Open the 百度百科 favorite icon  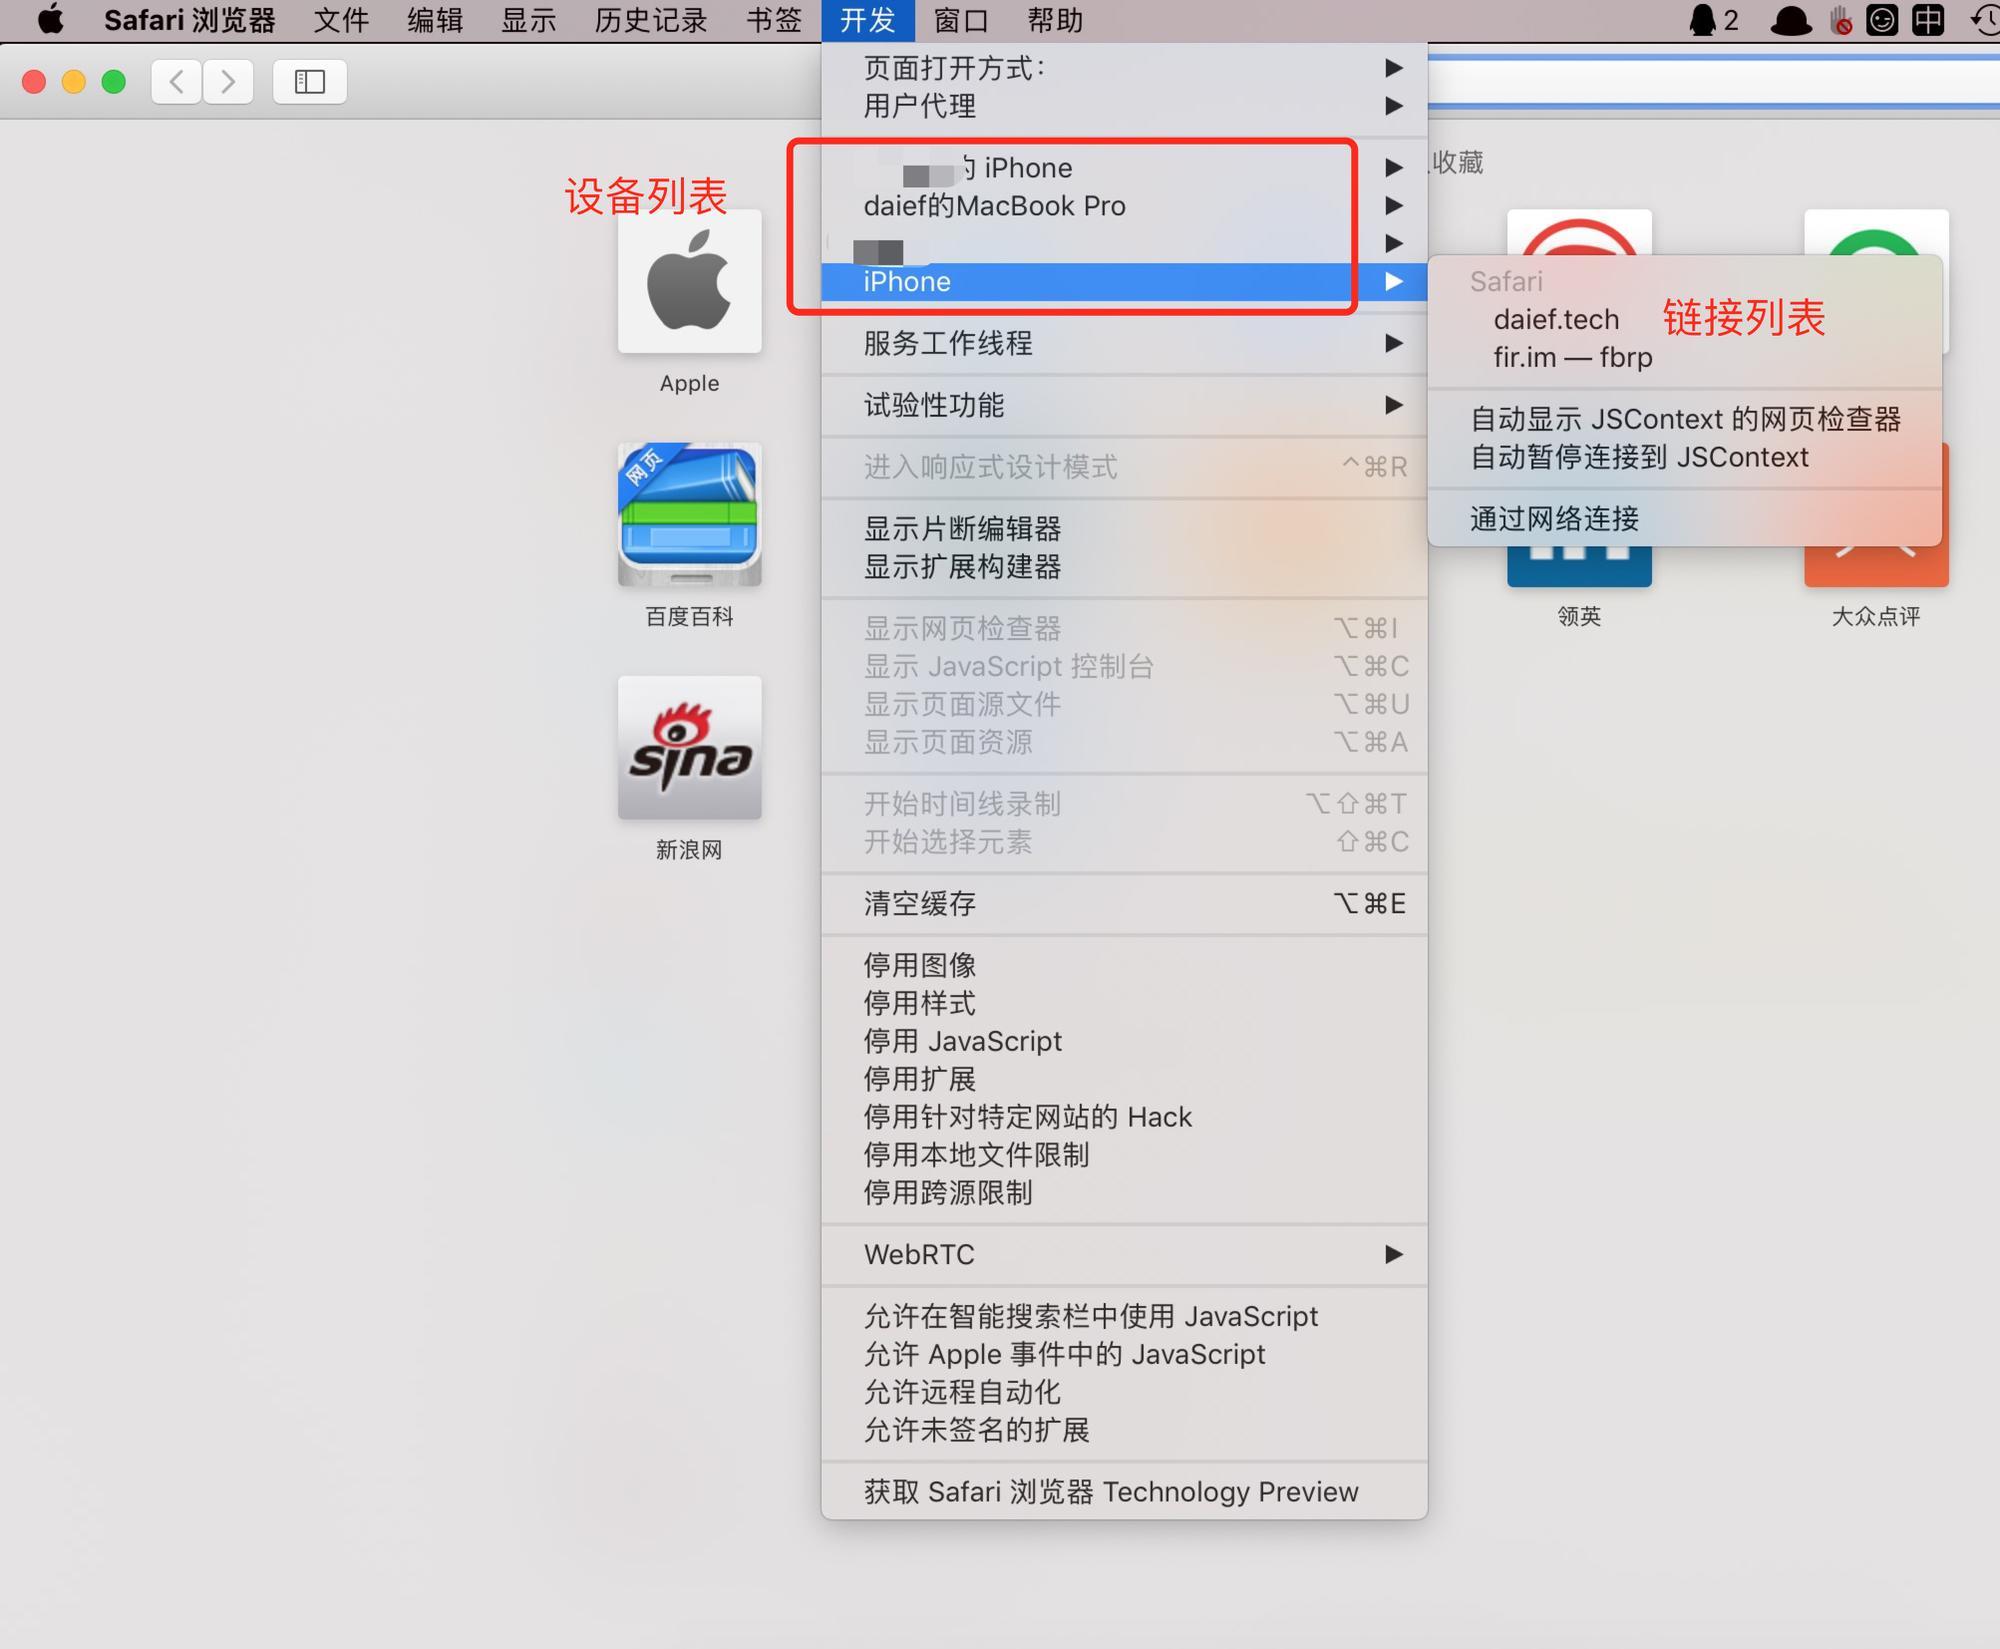689,514
